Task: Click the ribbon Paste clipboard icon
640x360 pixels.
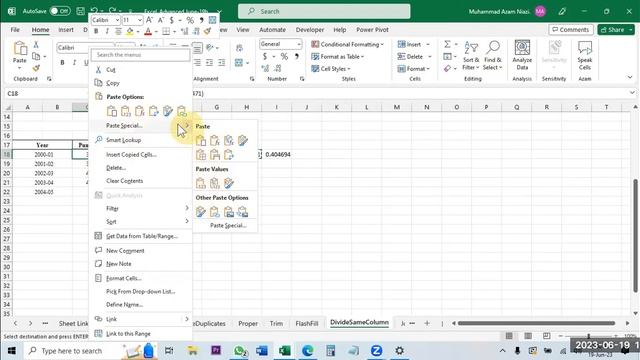Action: point(20,49)
